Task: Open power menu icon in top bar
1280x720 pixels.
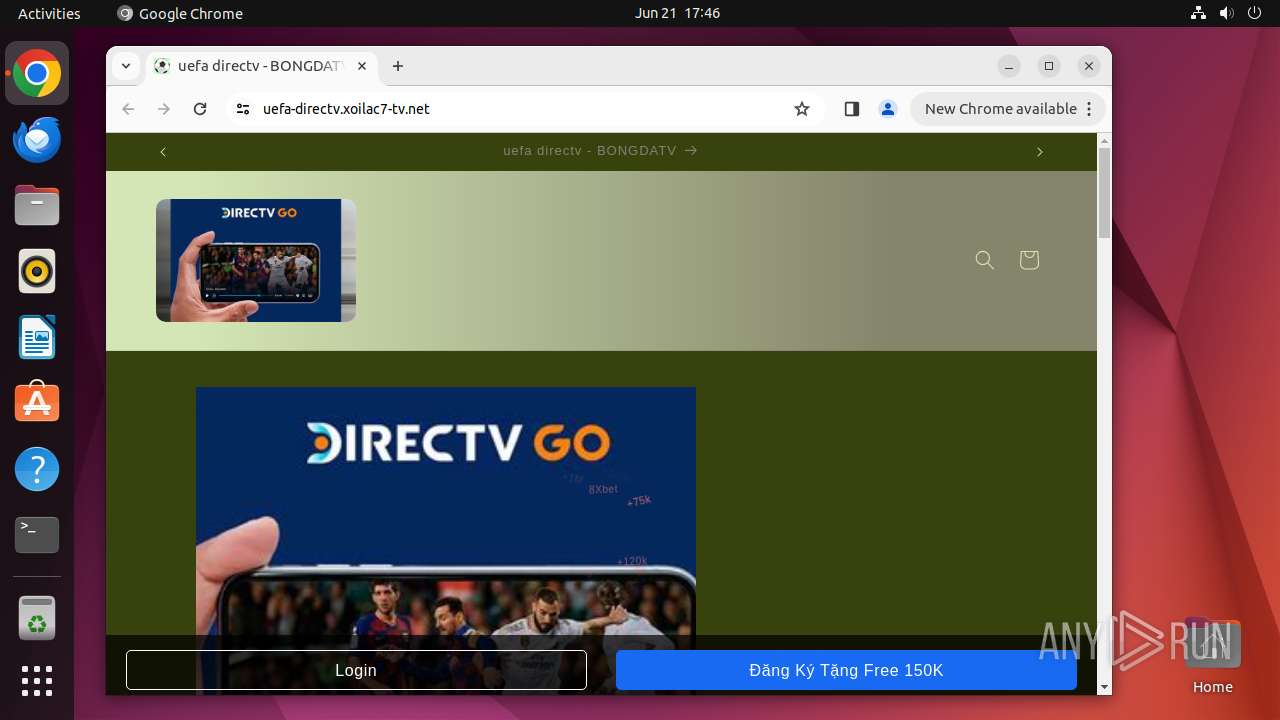Action: [x=1255, y=13]
